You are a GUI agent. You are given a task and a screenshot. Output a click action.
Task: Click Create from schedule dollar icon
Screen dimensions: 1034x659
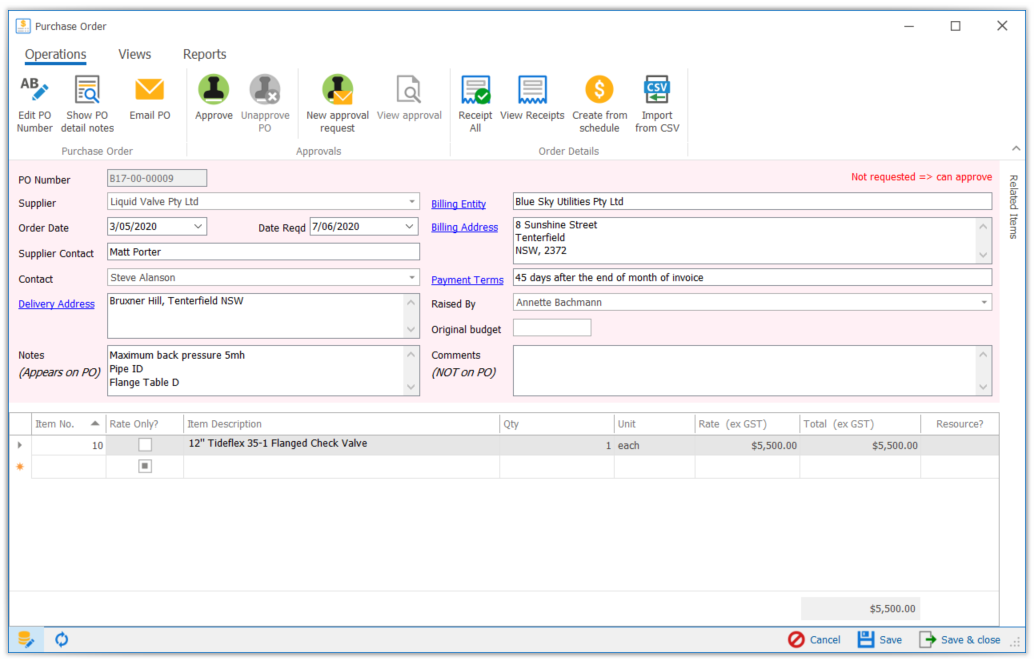point(599,90)
